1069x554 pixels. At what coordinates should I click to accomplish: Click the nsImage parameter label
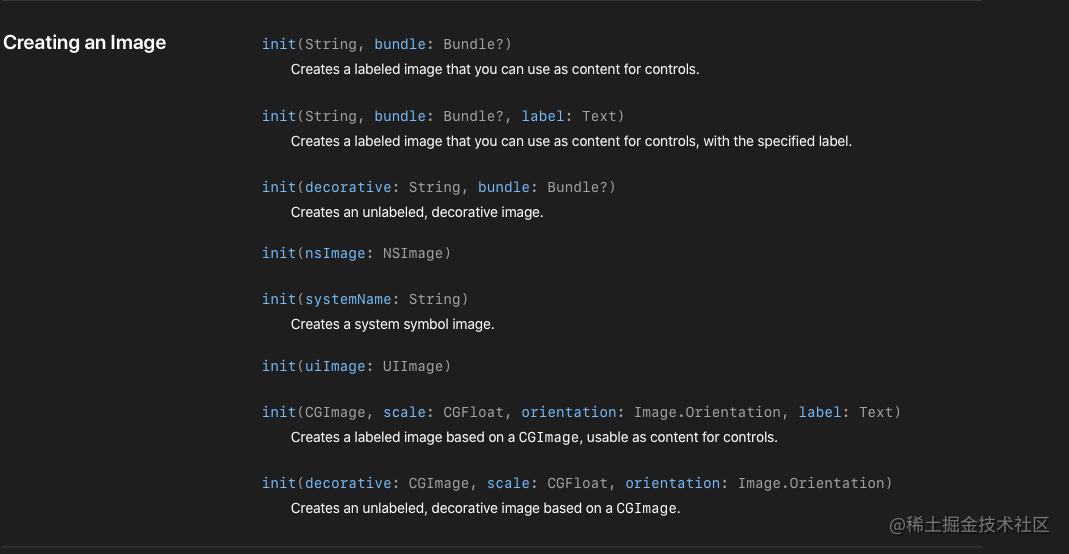pyautogui.click(x=335, y=253)
